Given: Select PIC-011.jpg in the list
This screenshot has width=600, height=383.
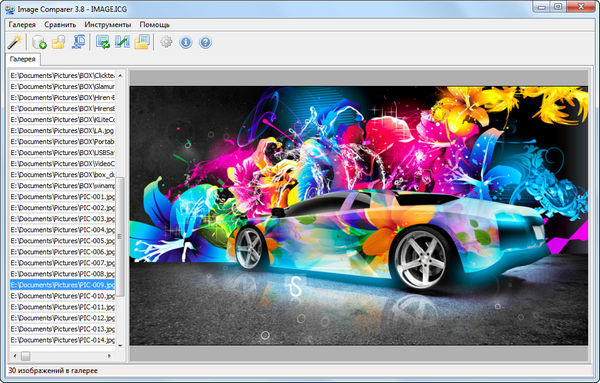Looking at the screenshot, I should pyautogui.click(x=62, y=307).
